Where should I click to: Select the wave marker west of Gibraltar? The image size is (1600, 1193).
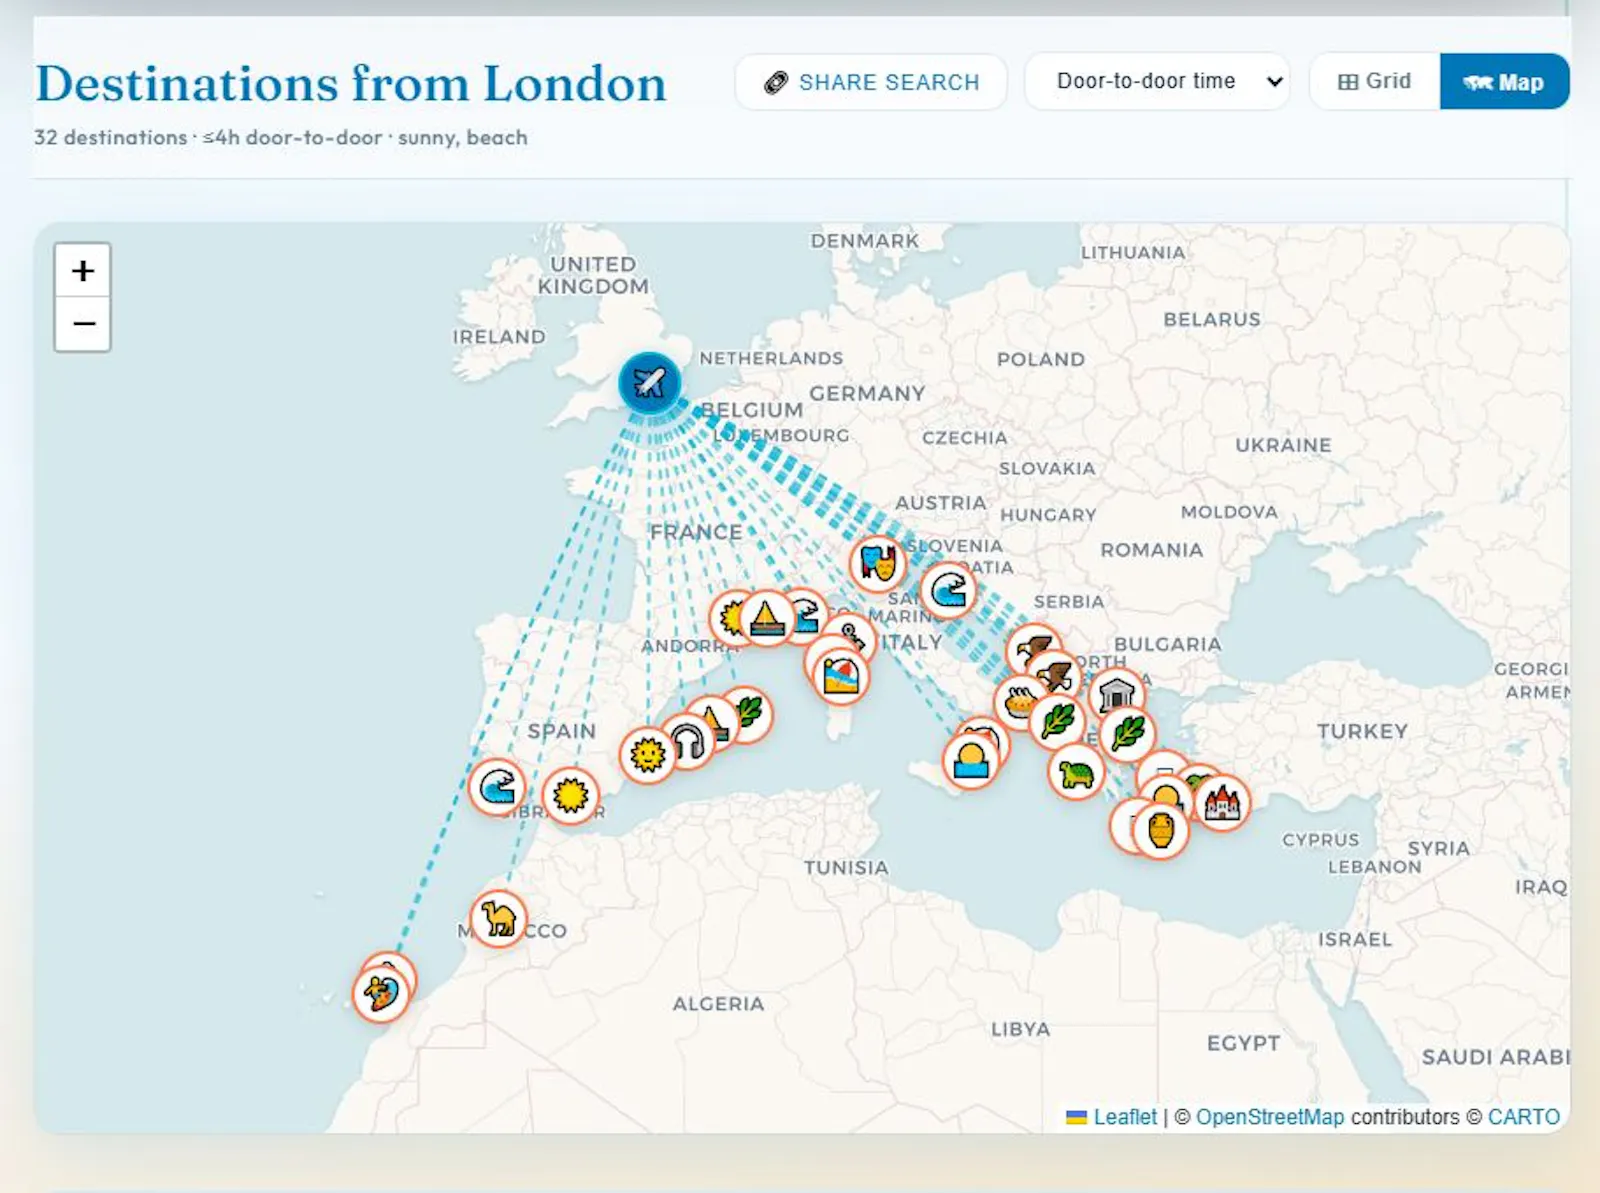point(497,787)
